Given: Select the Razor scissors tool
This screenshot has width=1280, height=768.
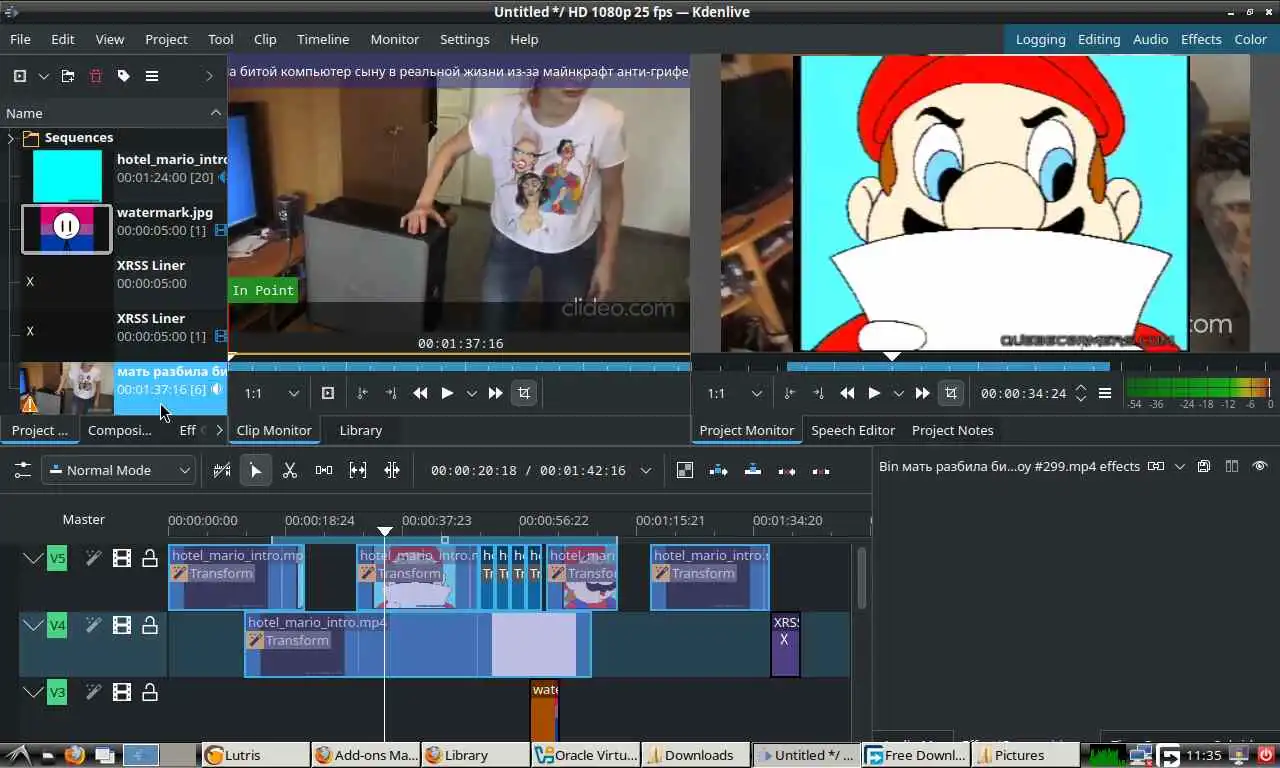Looking at the screenshot, I should [x=290, y=470].
